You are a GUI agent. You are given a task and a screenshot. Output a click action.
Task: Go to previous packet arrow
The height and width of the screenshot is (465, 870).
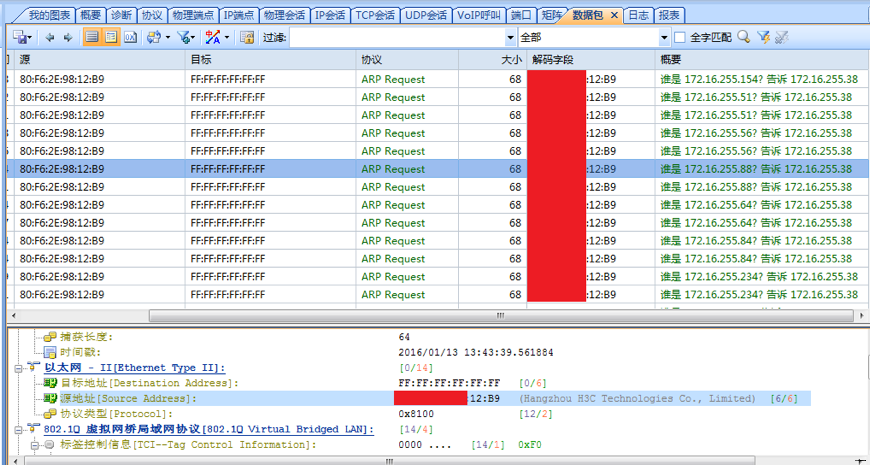(50, 38)
